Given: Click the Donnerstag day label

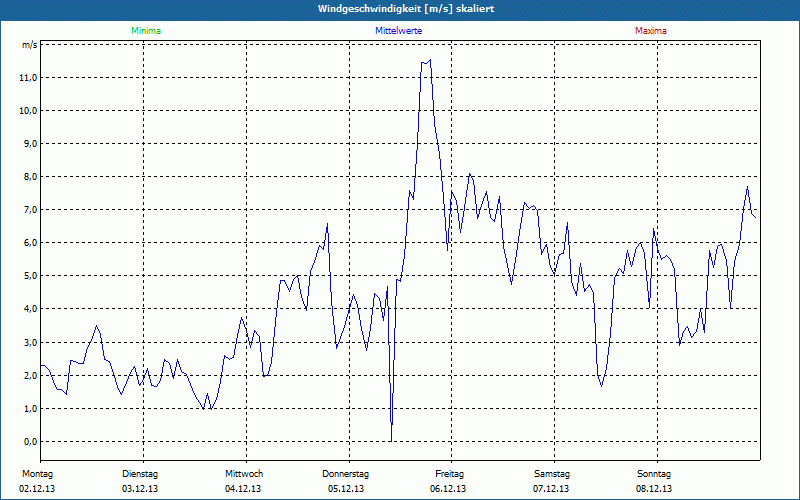Looking at the screenshot, I should click(345, 474).
